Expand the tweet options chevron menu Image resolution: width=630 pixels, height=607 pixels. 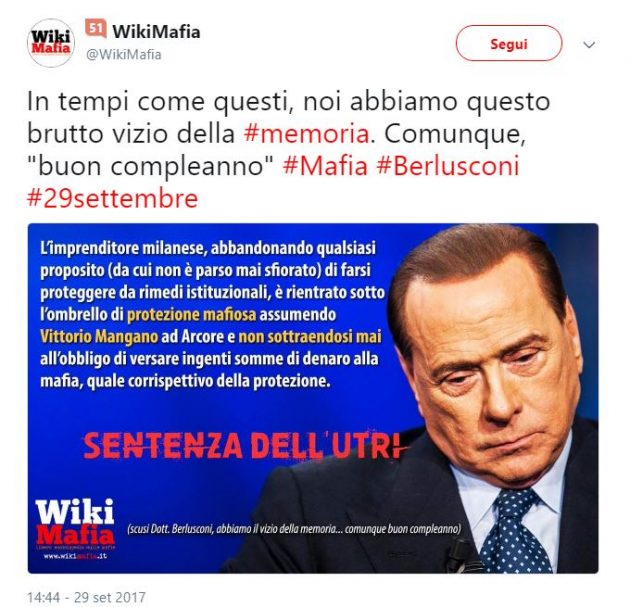tap(589, 44)
